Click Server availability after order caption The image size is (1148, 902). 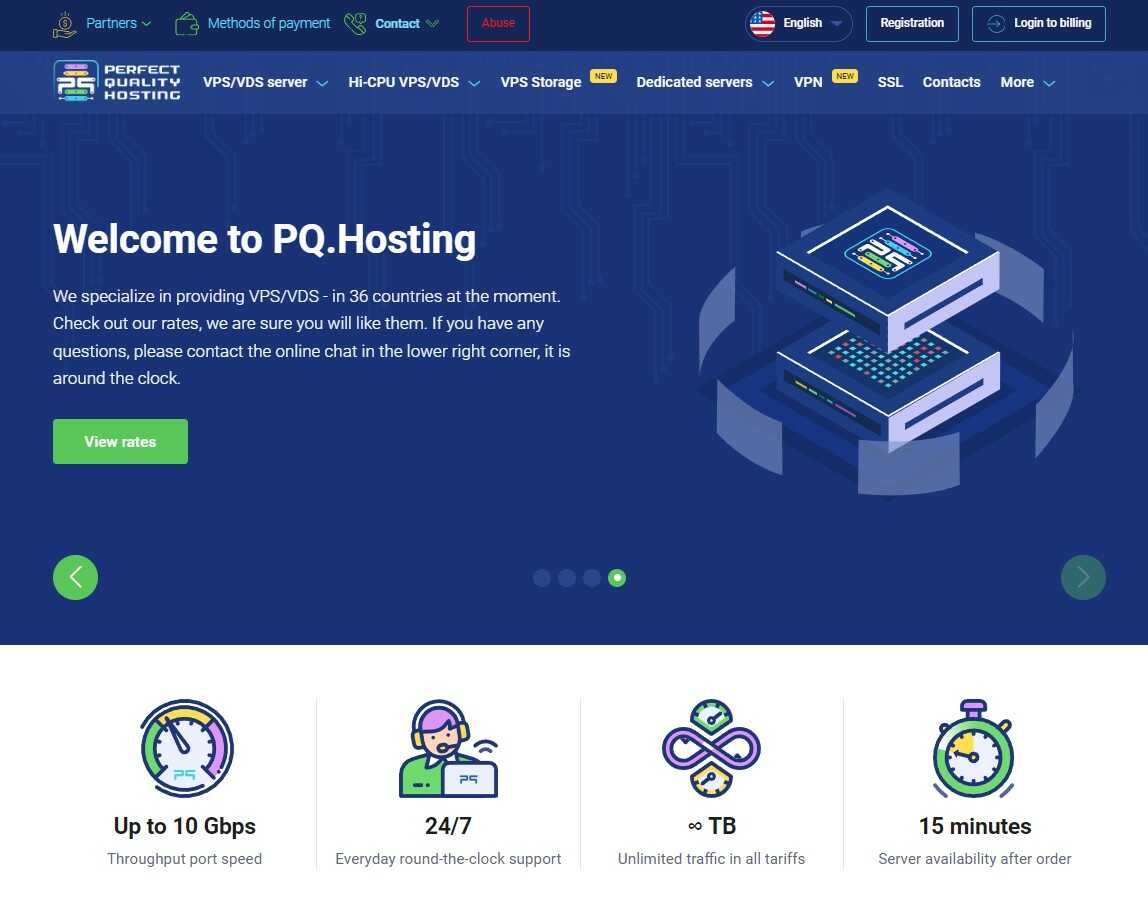pyautogui.click(x=975, y=859)
